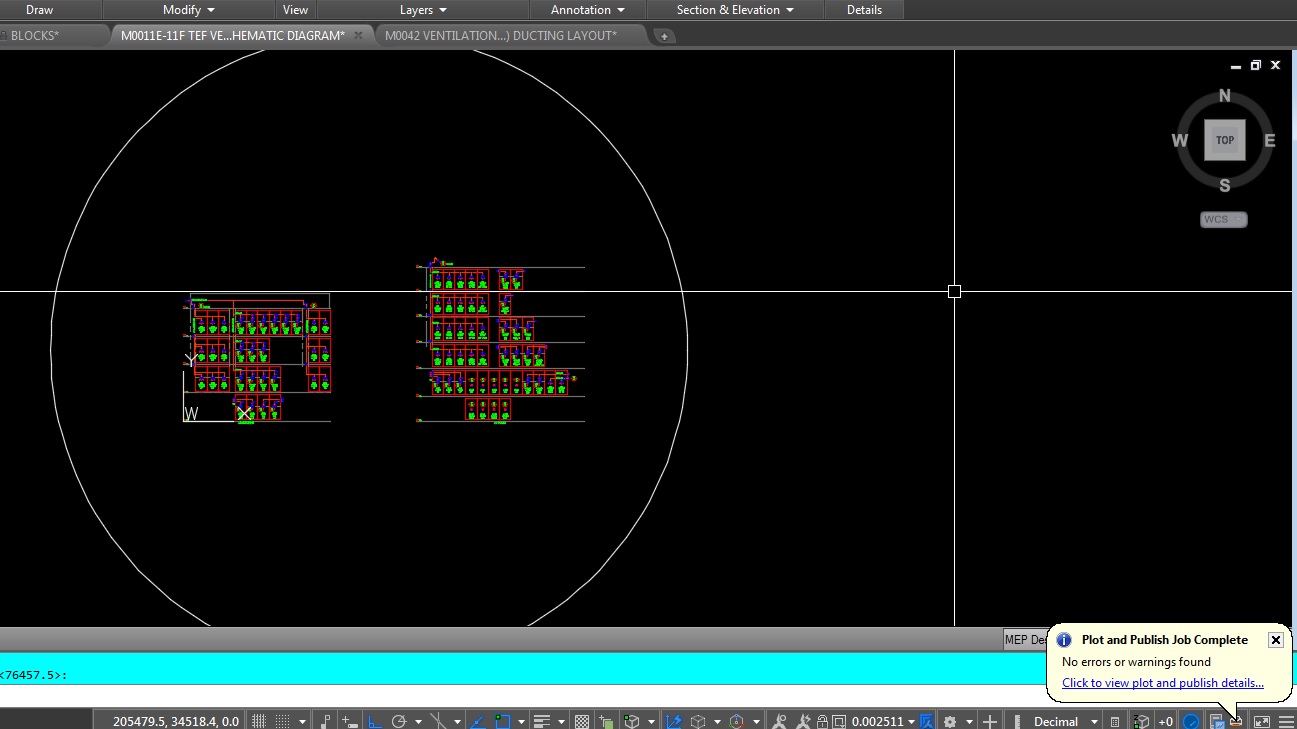Toggle the snap to drawing grid icon

[280, 720]
